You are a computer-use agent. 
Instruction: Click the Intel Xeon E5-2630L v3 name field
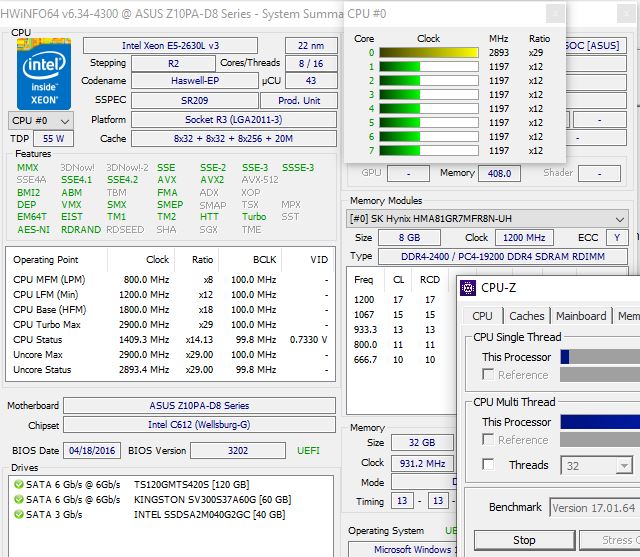pos(170,46)
